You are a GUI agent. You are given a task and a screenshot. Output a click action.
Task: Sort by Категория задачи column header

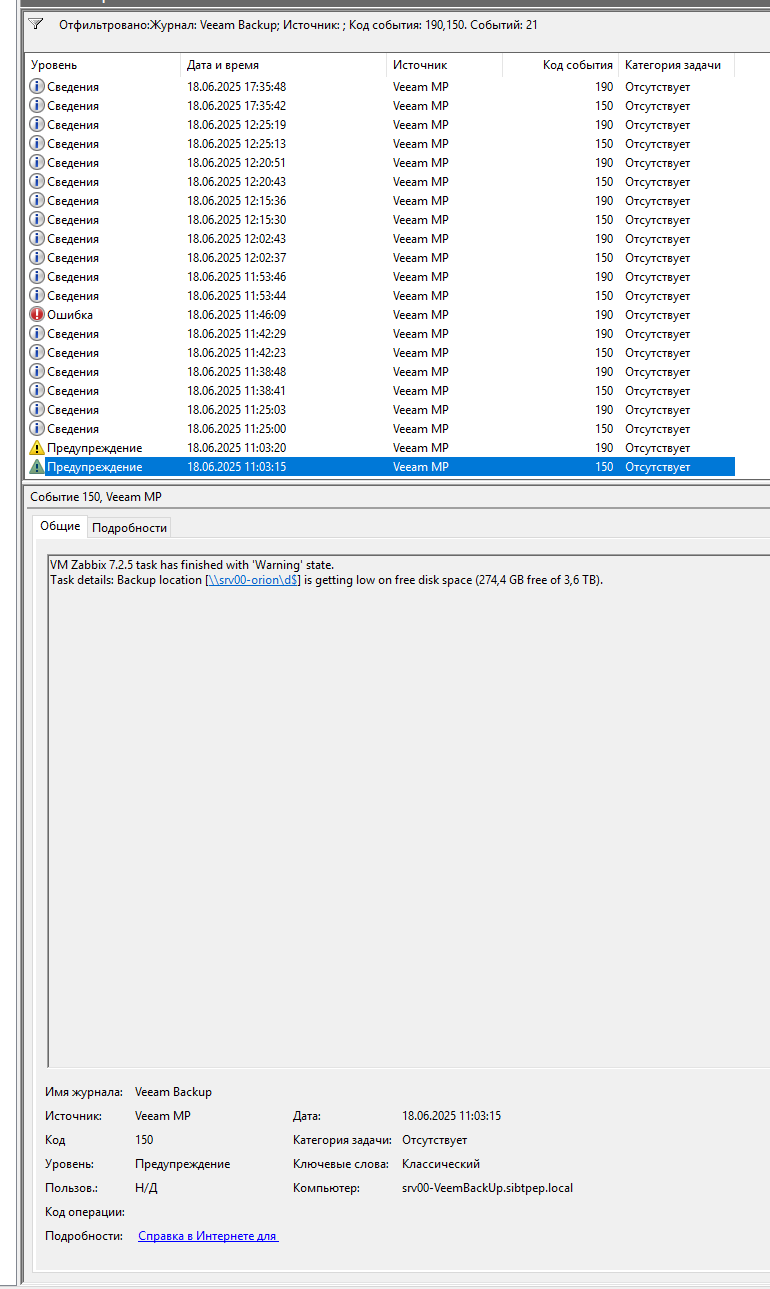[x=676, y=65]
